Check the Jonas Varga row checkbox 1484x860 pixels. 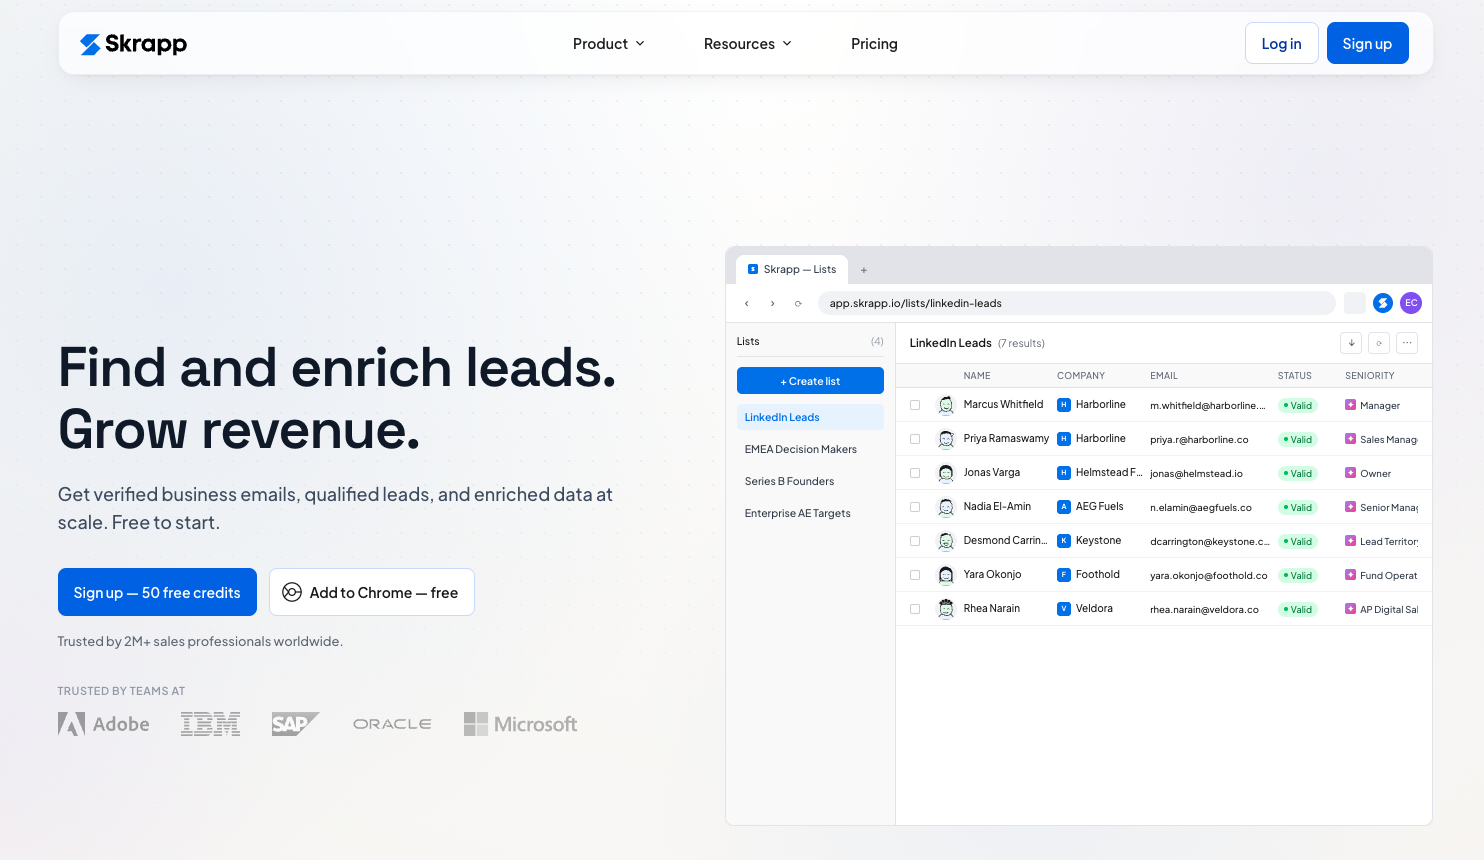point(915,473)
